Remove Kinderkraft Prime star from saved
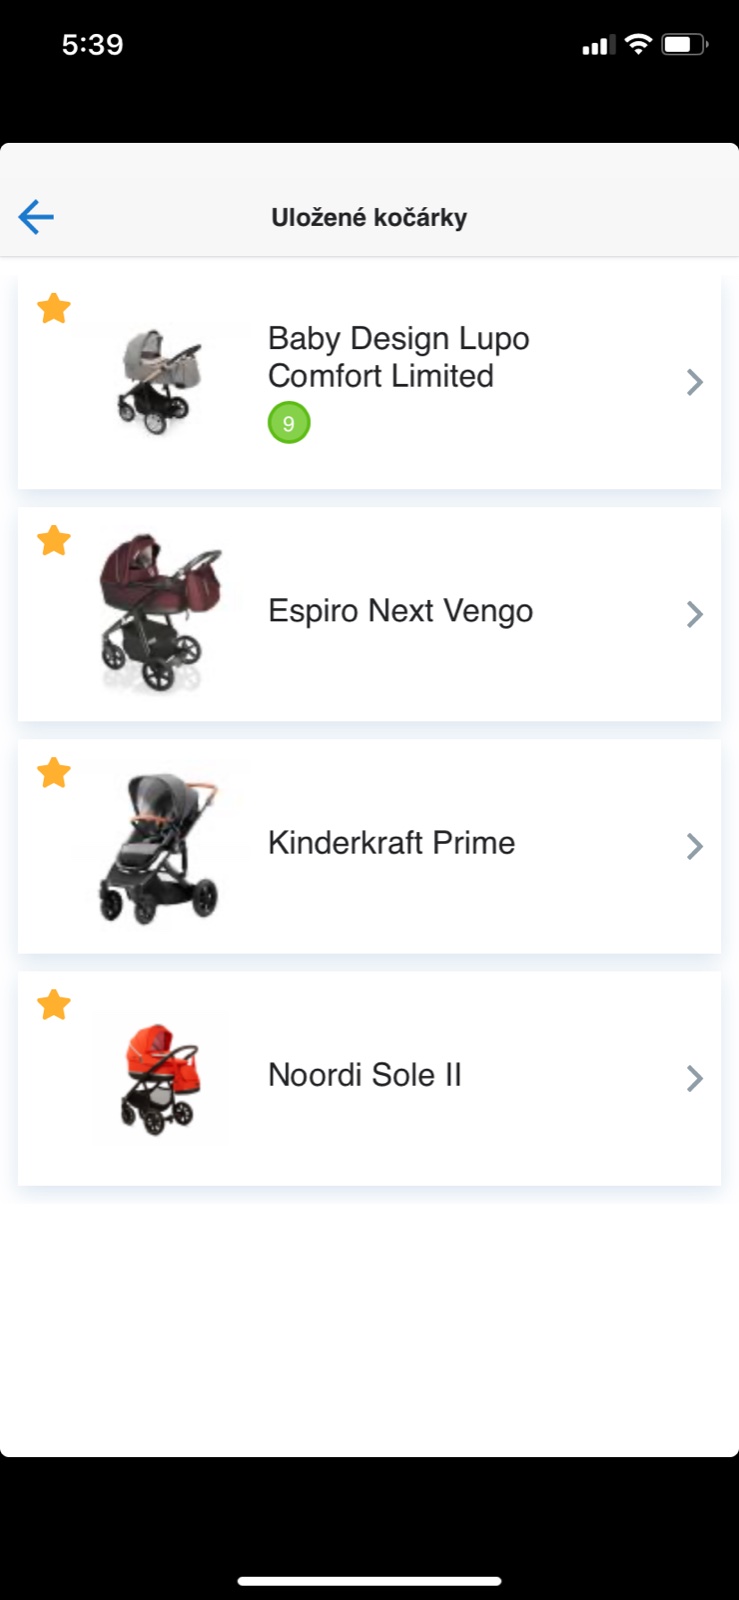The width and height of the screenshot is (739, 1600). coord(54,772)
